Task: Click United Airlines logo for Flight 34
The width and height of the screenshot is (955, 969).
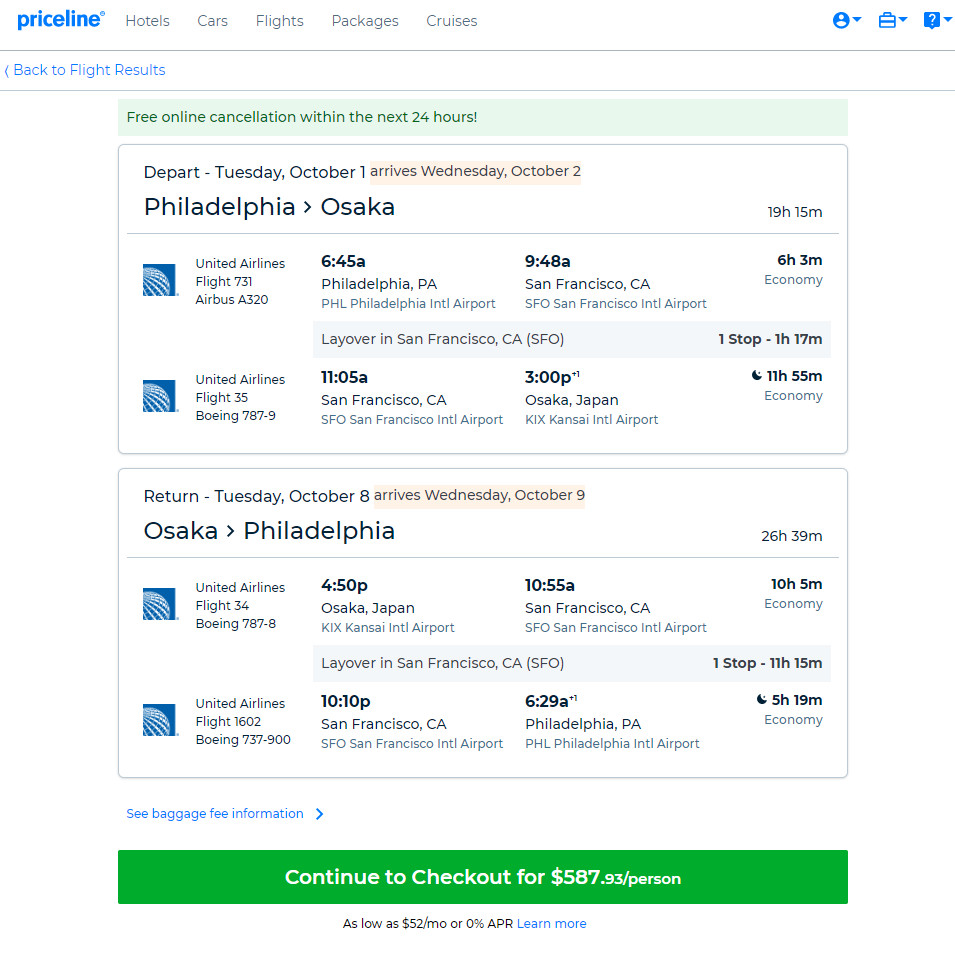Action: click(160, 604)
